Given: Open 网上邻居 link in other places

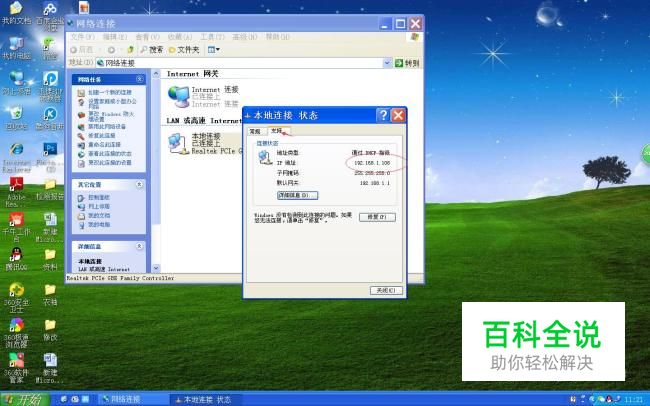Looking at the screenshot, I should tap(94, 207).
